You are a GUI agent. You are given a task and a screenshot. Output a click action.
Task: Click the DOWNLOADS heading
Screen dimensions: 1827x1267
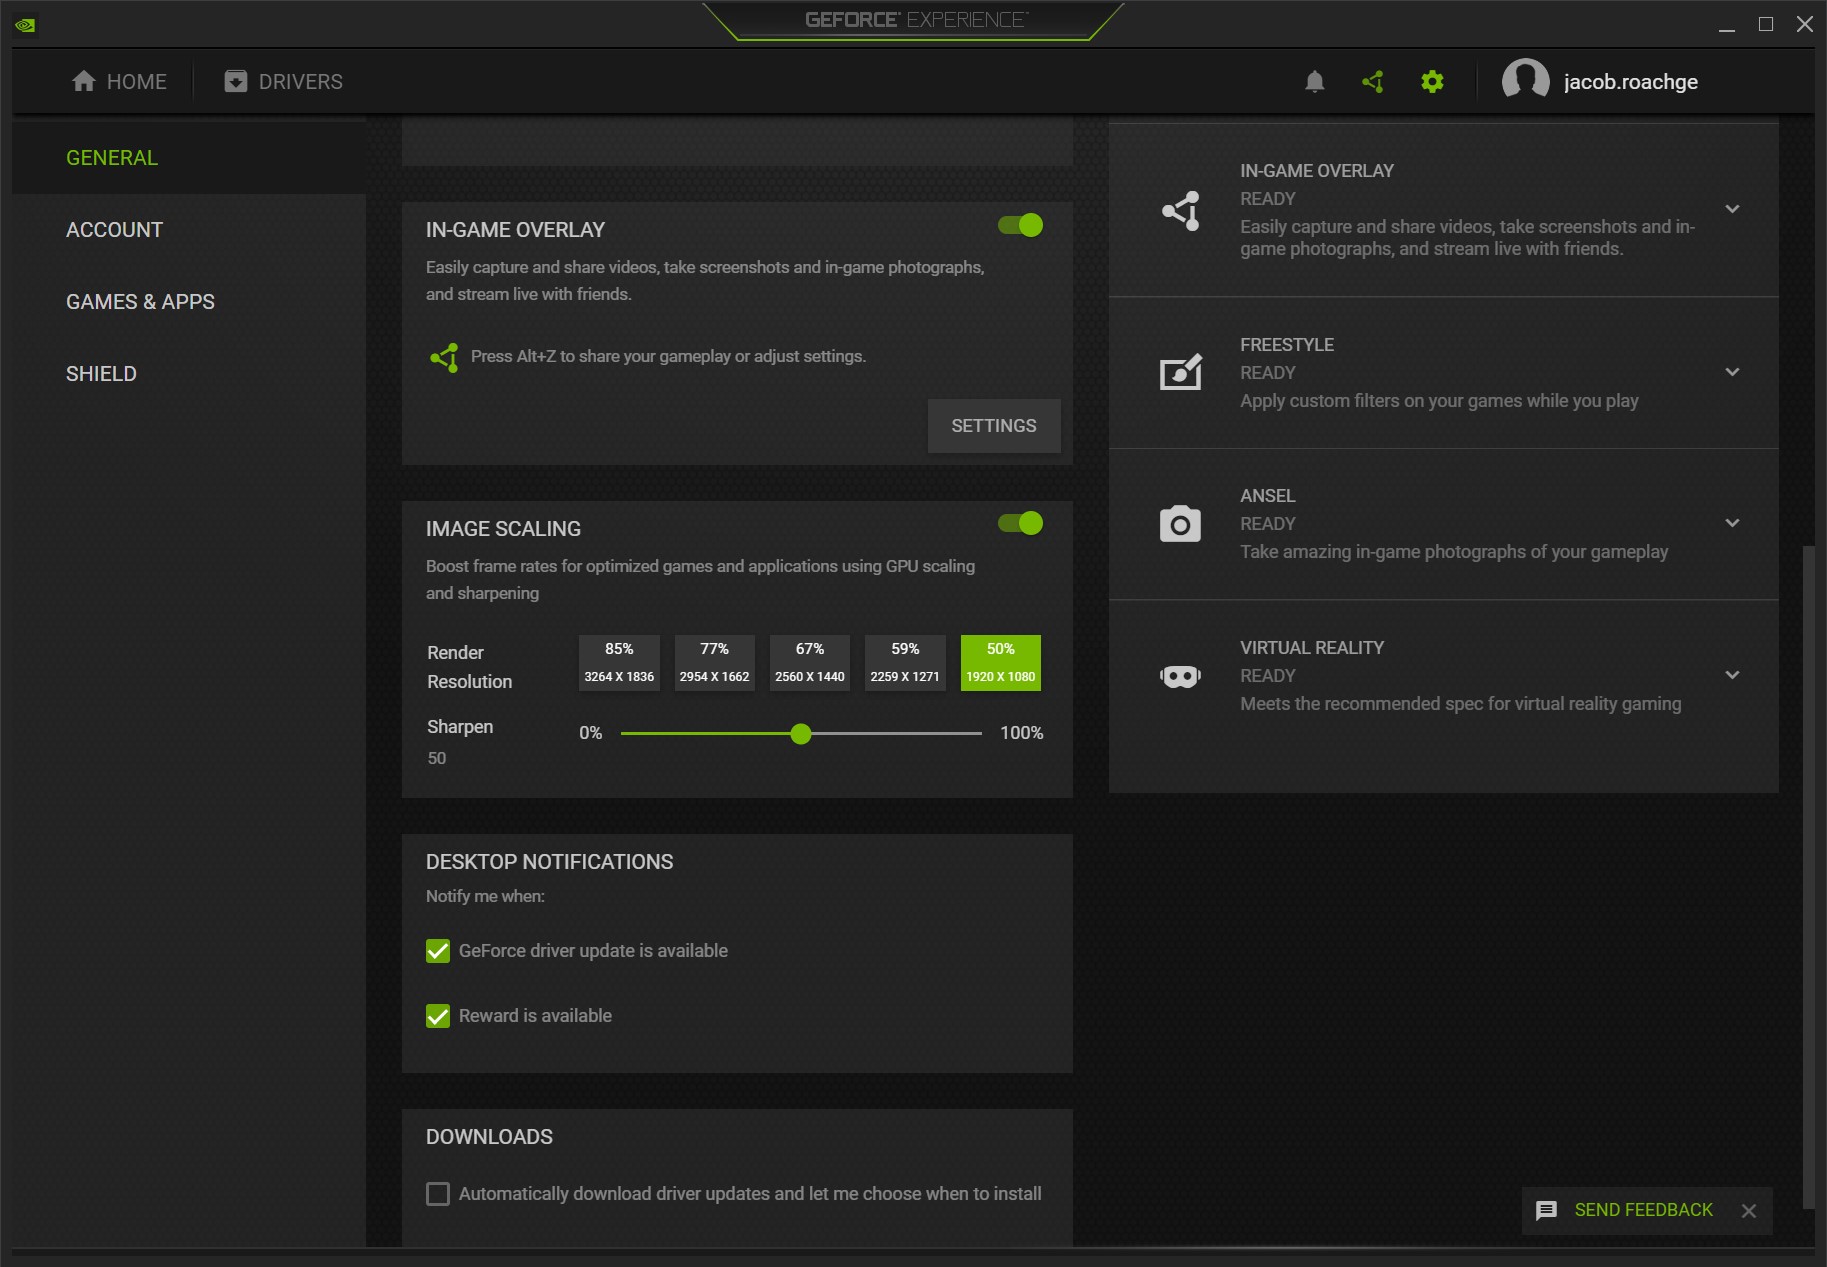pyautogui.click(x=489, y=1137)
